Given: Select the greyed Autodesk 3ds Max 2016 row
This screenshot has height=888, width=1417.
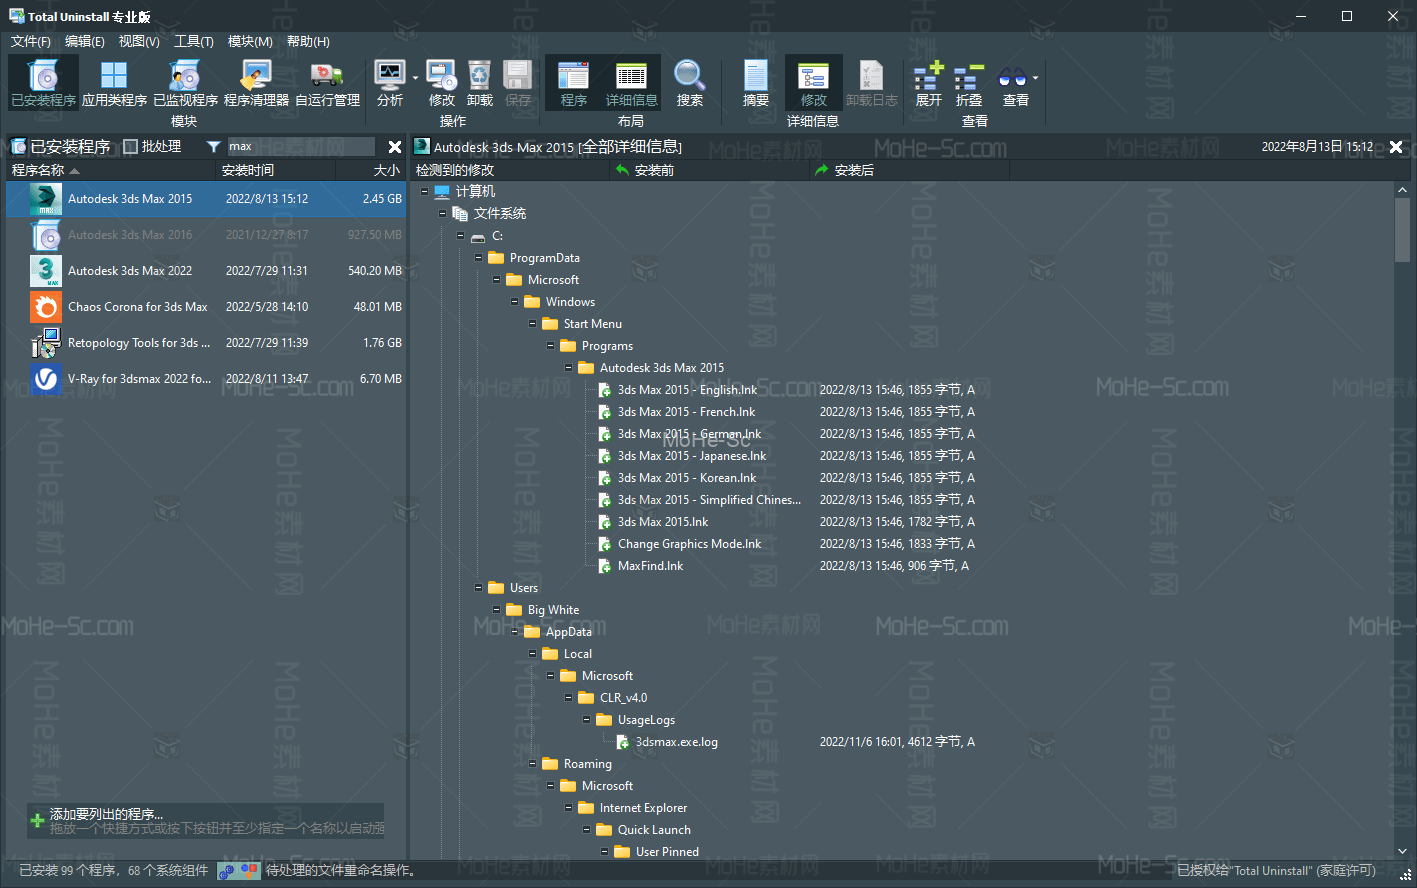Looking at the screenshot, I should [x=206, y=235].
